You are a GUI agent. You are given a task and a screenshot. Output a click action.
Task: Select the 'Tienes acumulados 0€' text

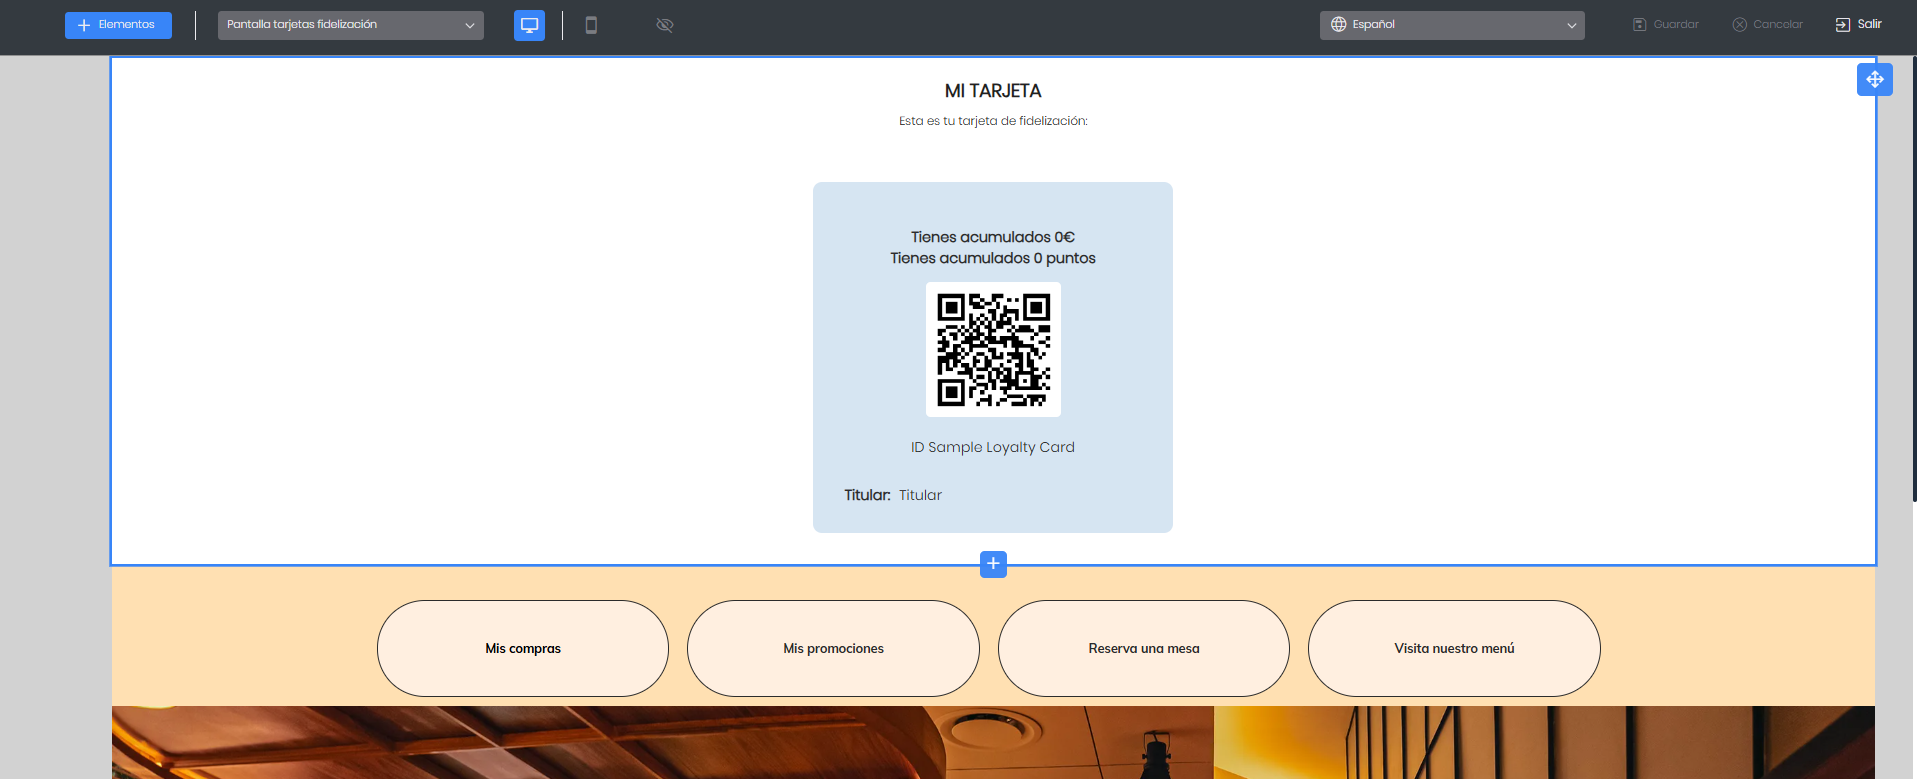pos(993,237)
